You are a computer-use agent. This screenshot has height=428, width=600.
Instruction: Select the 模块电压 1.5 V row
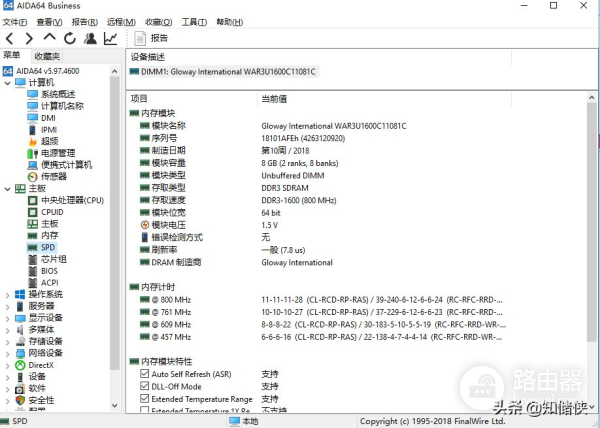[209, 225]
